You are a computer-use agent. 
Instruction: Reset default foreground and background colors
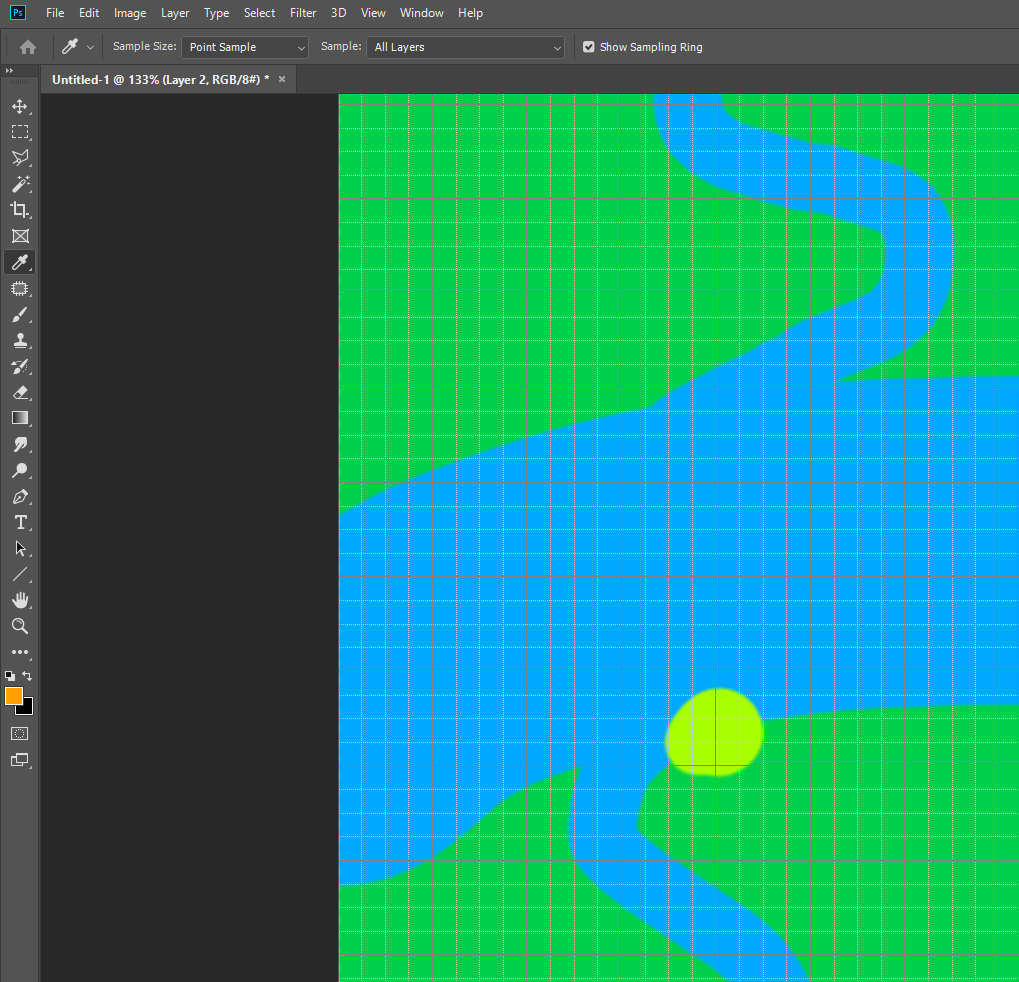(x=10, y=676)
